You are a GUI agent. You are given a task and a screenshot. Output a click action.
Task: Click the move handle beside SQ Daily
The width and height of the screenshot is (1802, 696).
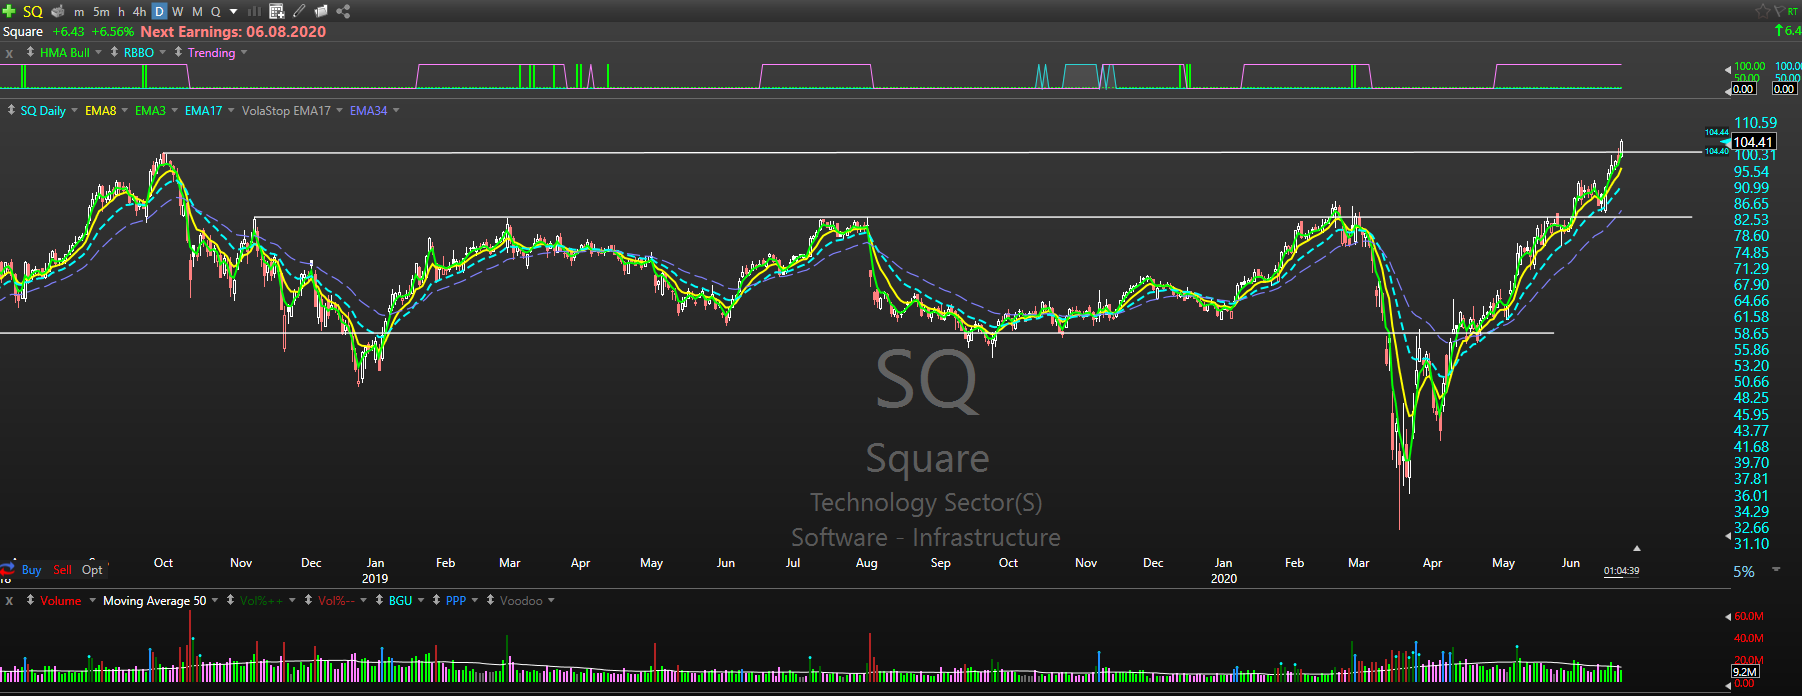tap(11, 110)
